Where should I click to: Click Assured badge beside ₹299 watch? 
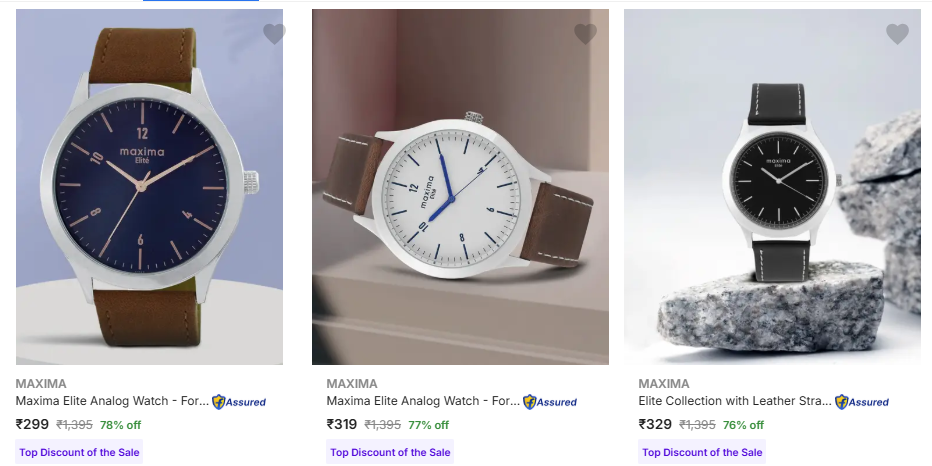239,402
